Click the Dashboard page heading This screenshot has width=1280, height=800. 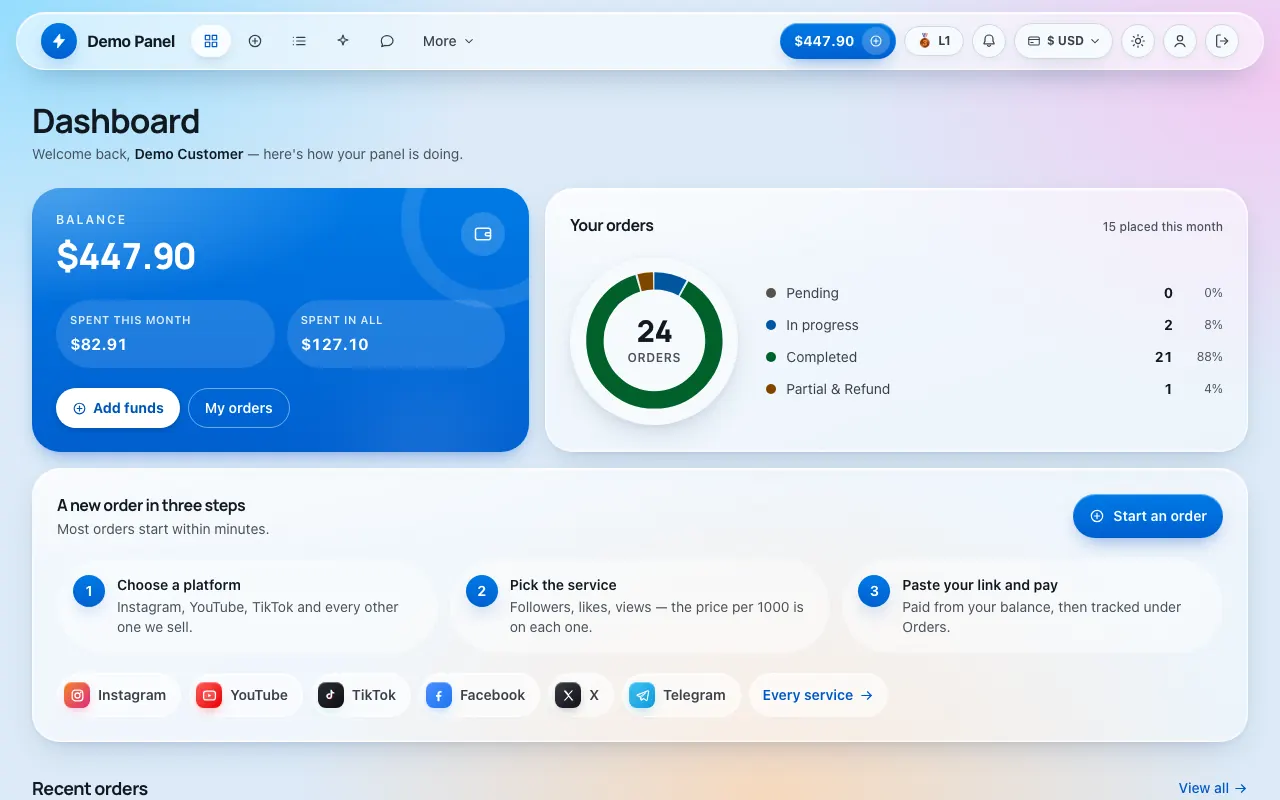[116, 121]
